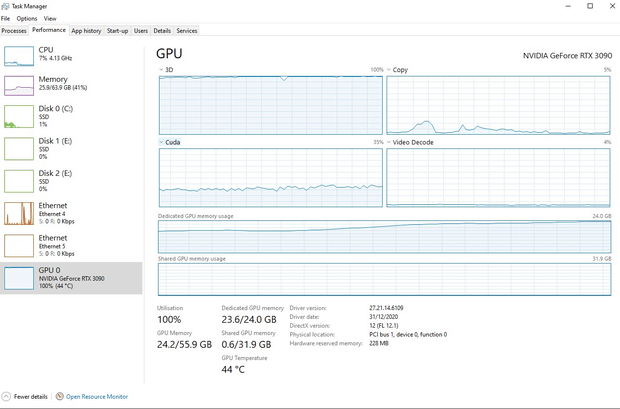
Task: Open the Cuda engine graph dropdown
Action: 161,142
